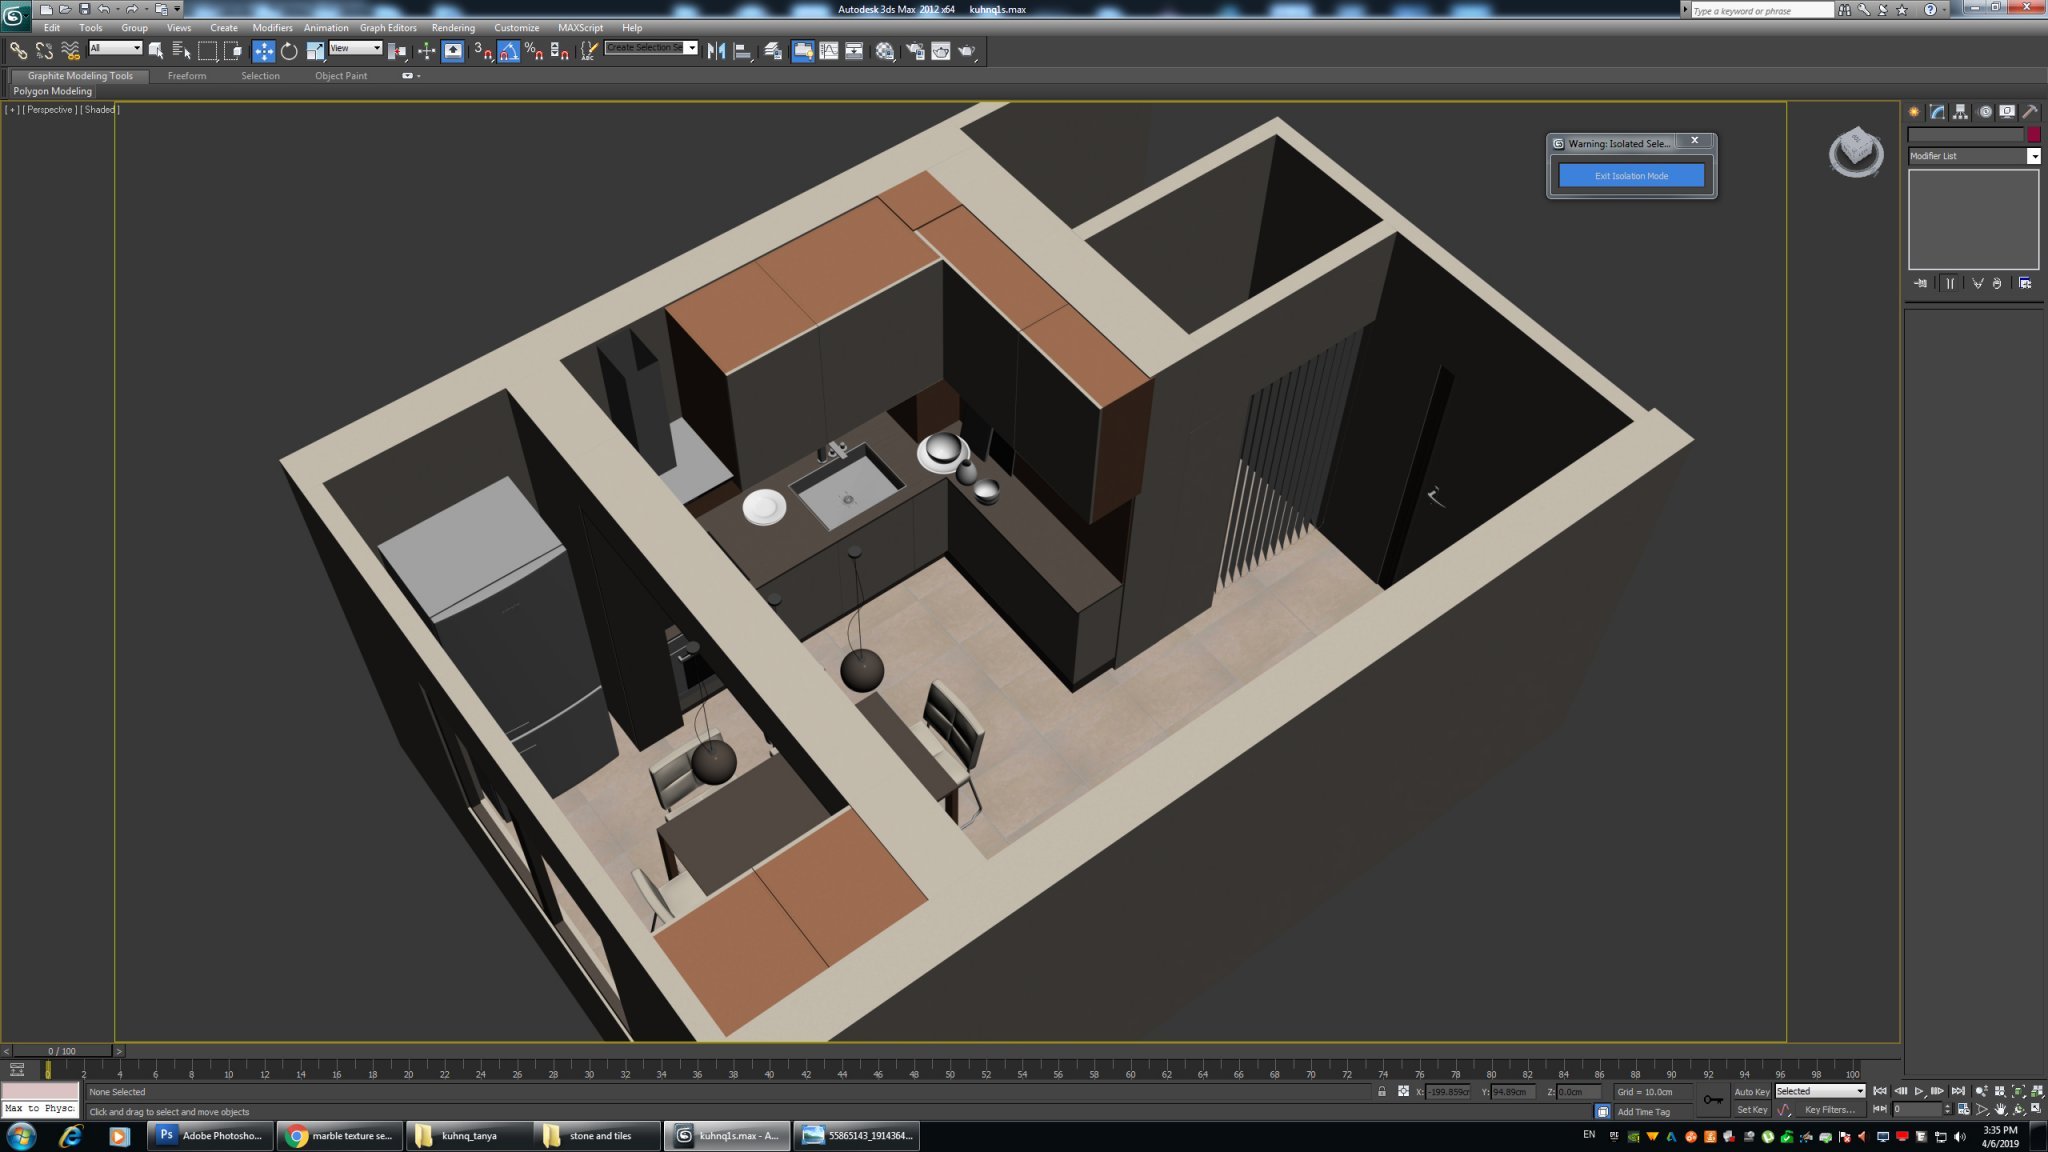Open the Hierarchy panel tab icon
2048x1152 pixels.
1960,112
